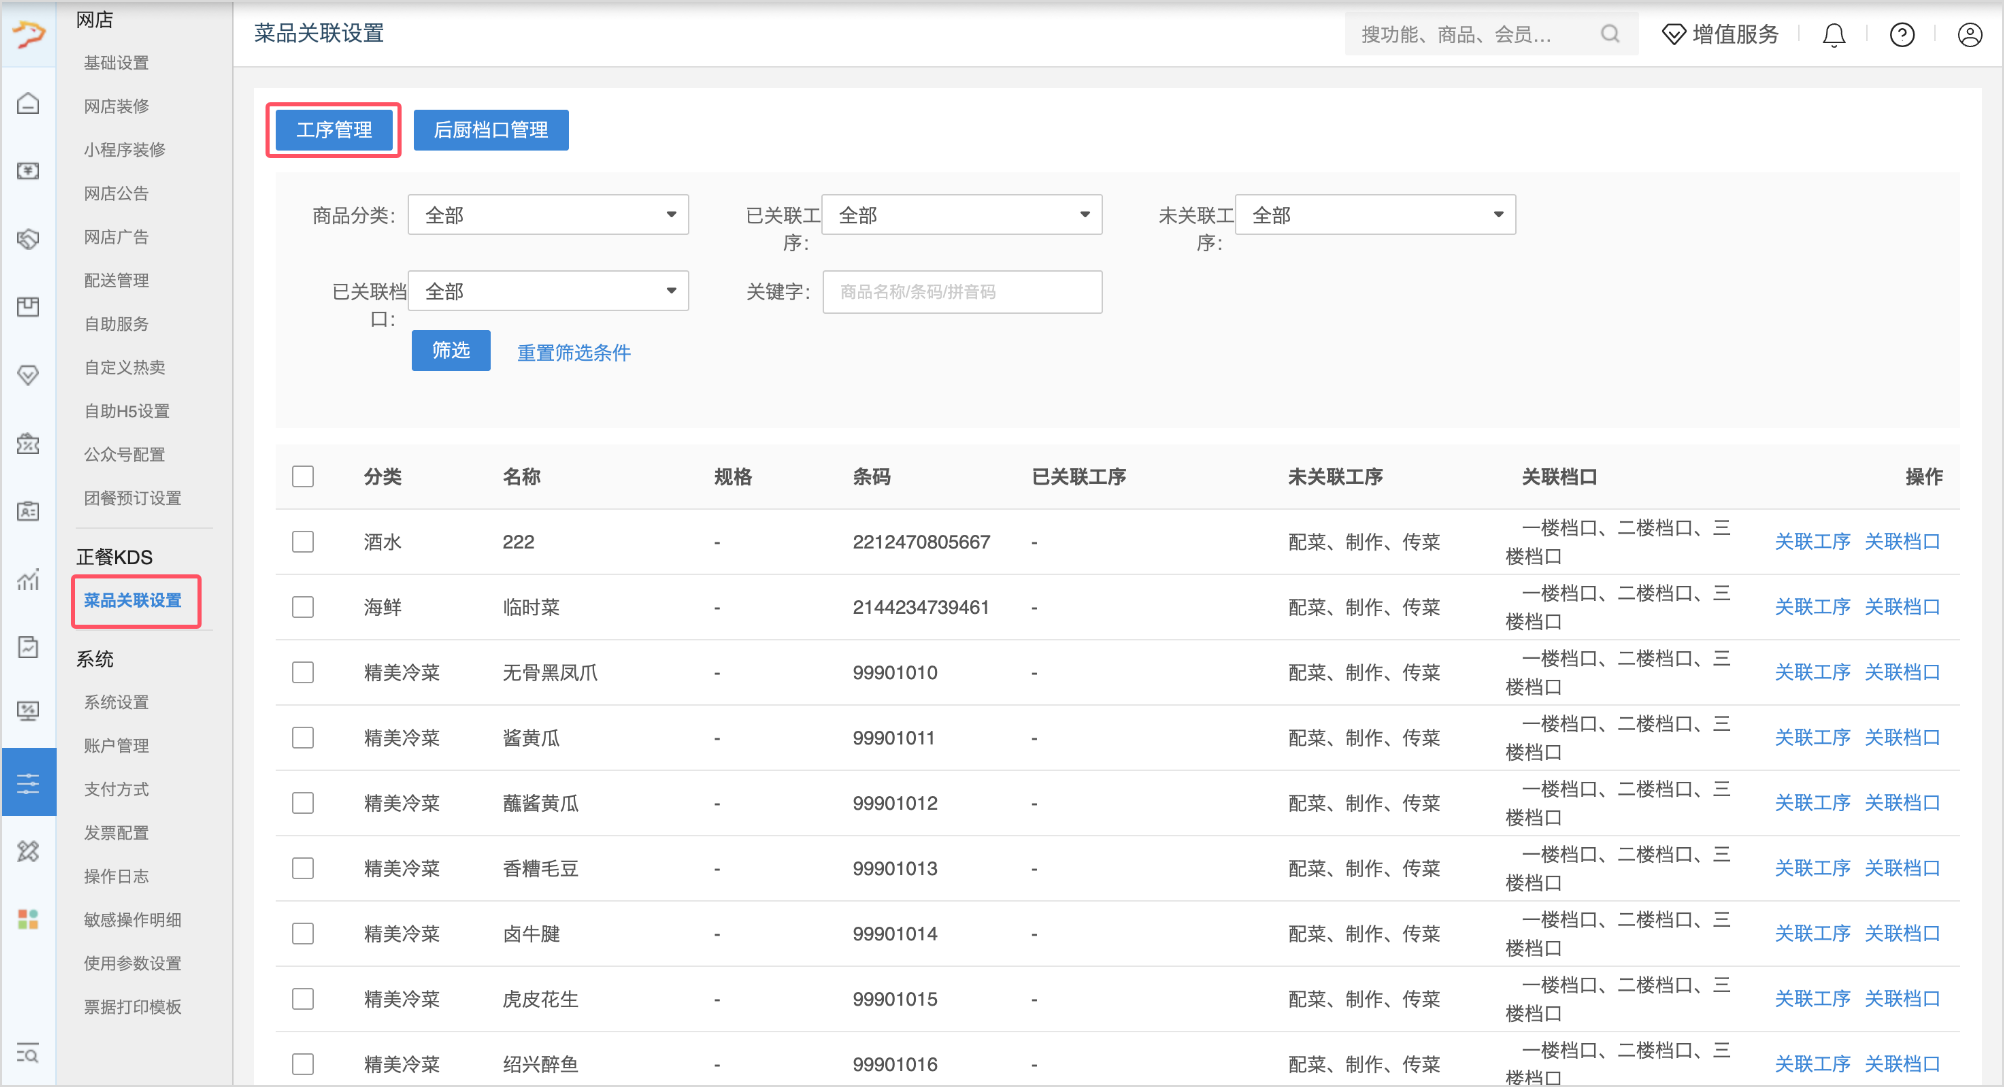Open the 未关联工序 dropdown
This screenshot has width=2005, height=1088.
[x=1376, y=215]
